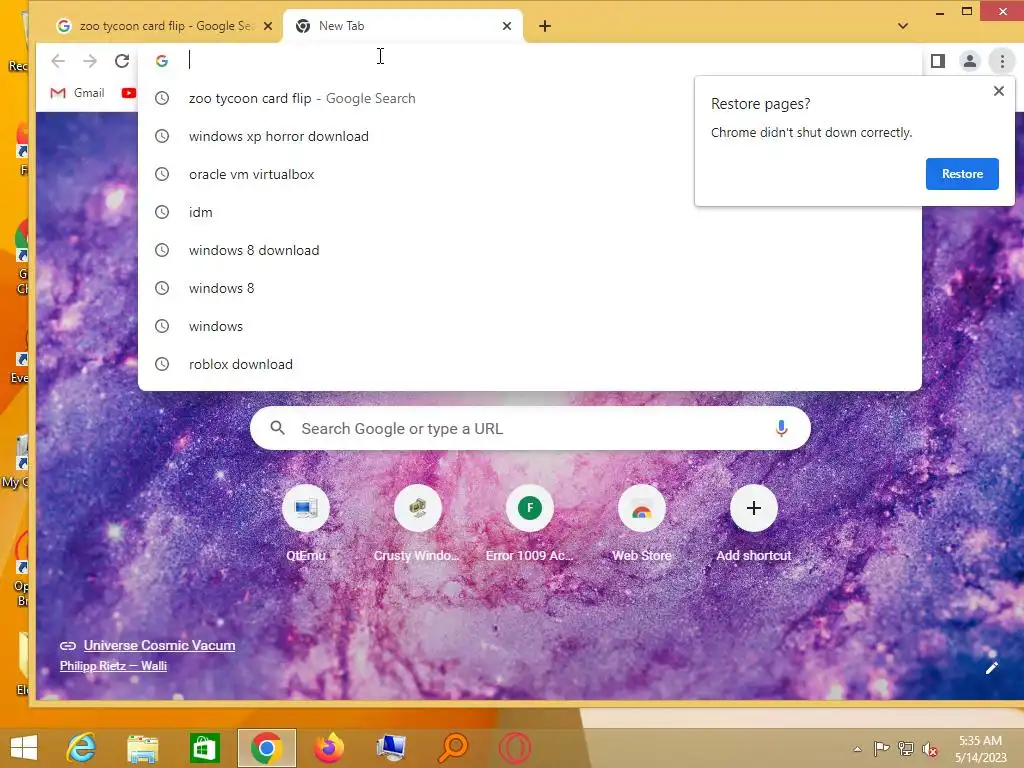This screenshot has height=768, width=1024.
Task: Show hidden tray icons arrow
Action: [857, 749]
